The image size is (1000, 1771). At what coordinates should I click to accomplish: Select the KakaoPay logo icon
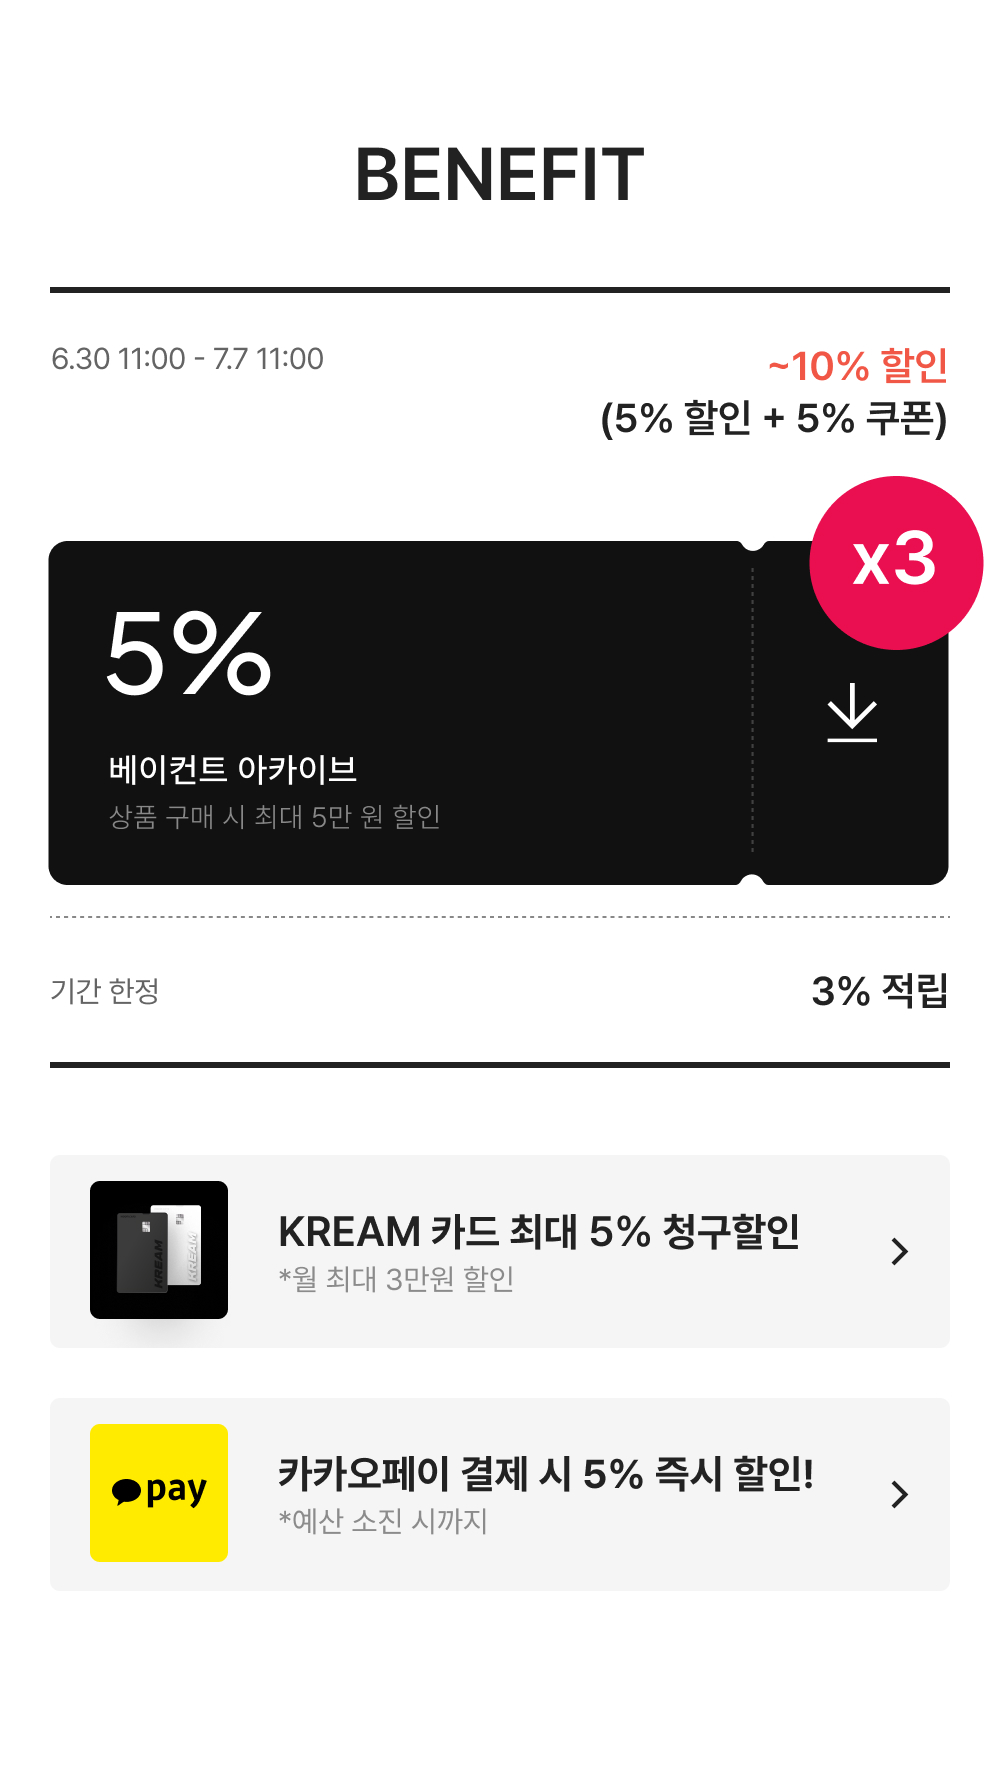pos(159,1492)
